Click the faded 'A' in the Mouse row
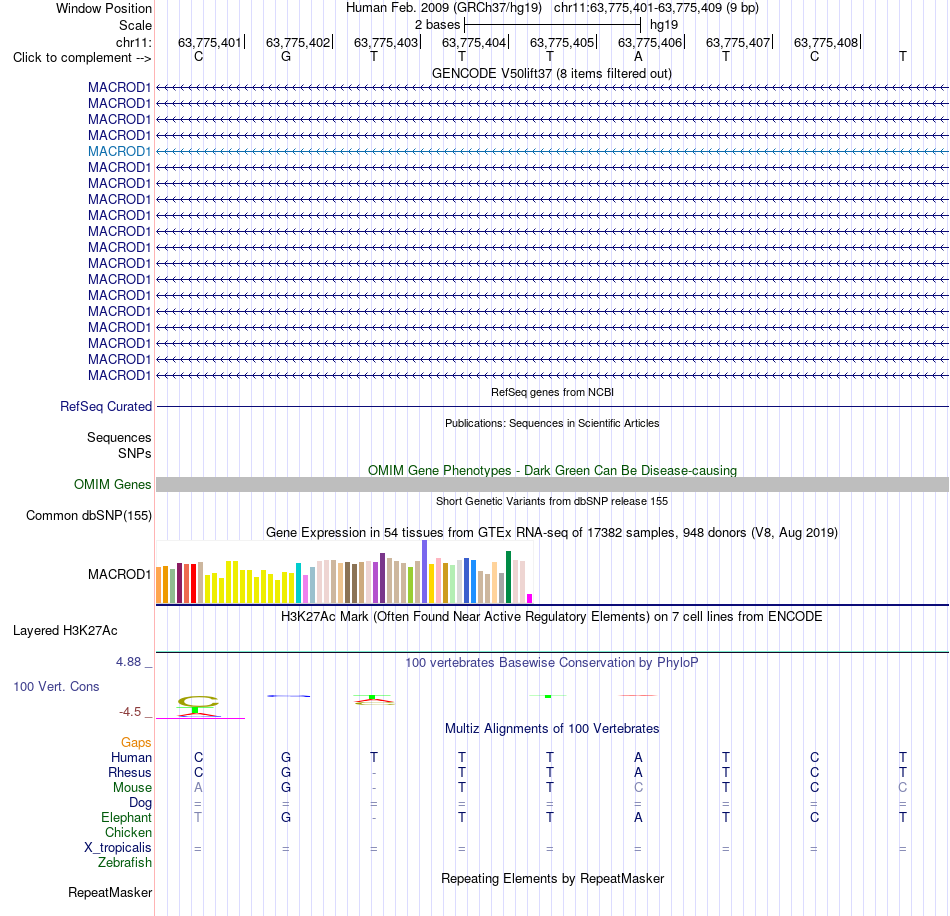This screenshot has width=950, height=916. pos(198,788)
